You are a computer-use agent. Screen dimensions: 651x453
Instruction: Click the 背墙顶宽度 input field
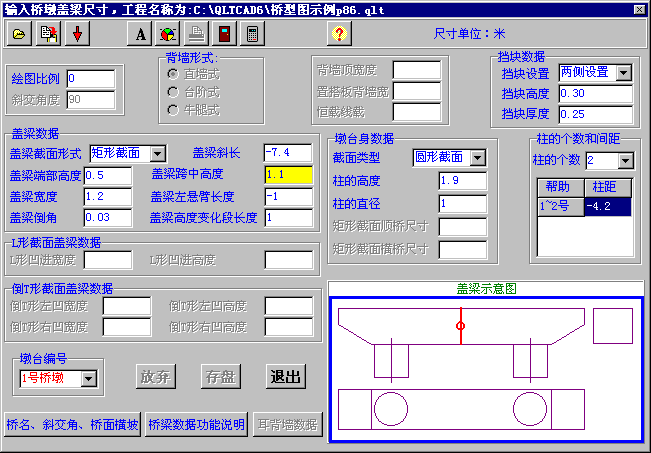[x=417, y=70]
